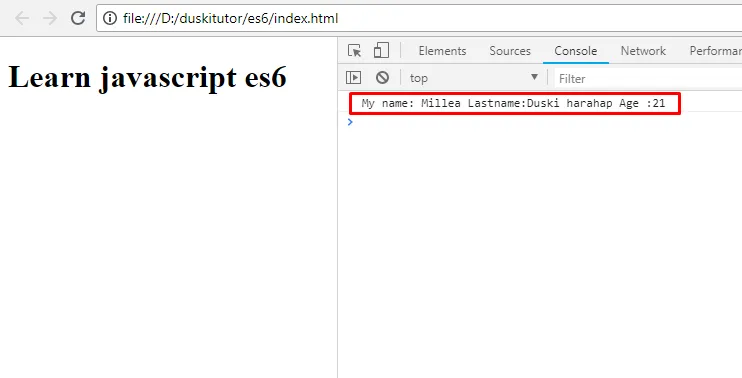Reload the page with refresh icon
The image size is (742, 378).
tap(78, 18)
